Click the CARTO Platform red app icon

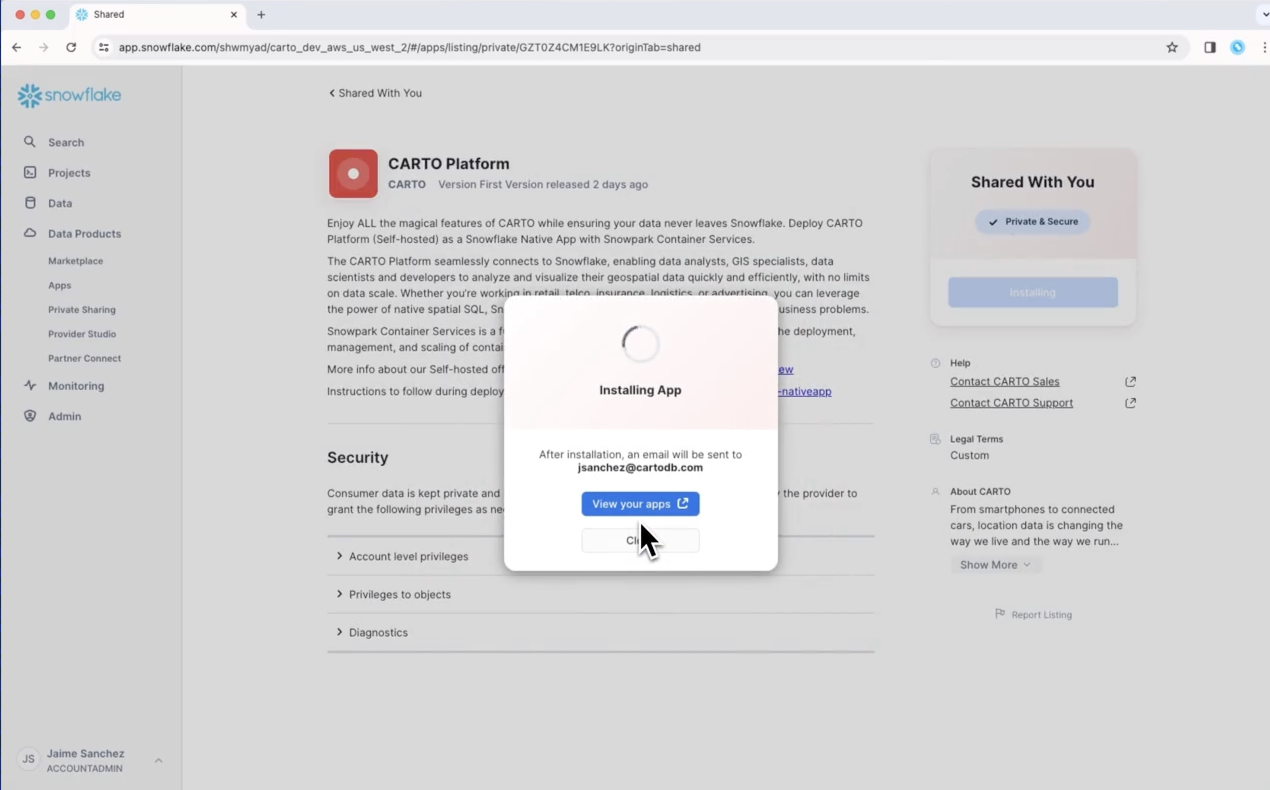pos(353,174)
